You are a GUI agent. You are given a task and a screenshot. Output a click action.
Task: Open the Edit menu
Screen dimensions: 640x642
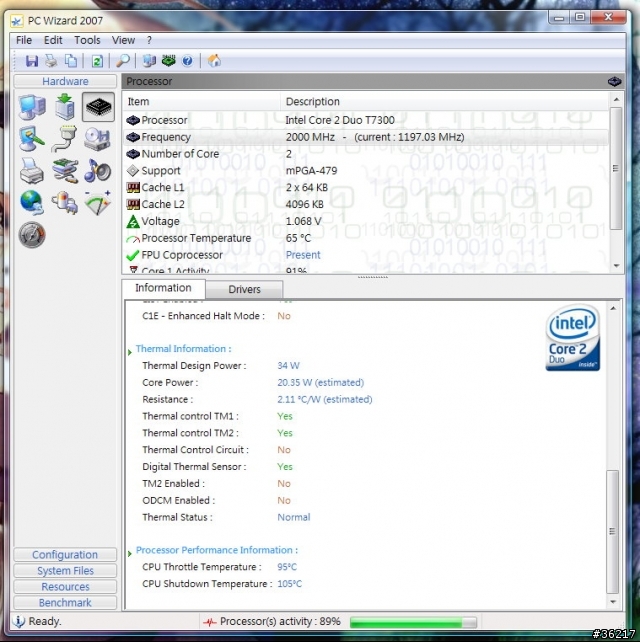pos(53,40)
